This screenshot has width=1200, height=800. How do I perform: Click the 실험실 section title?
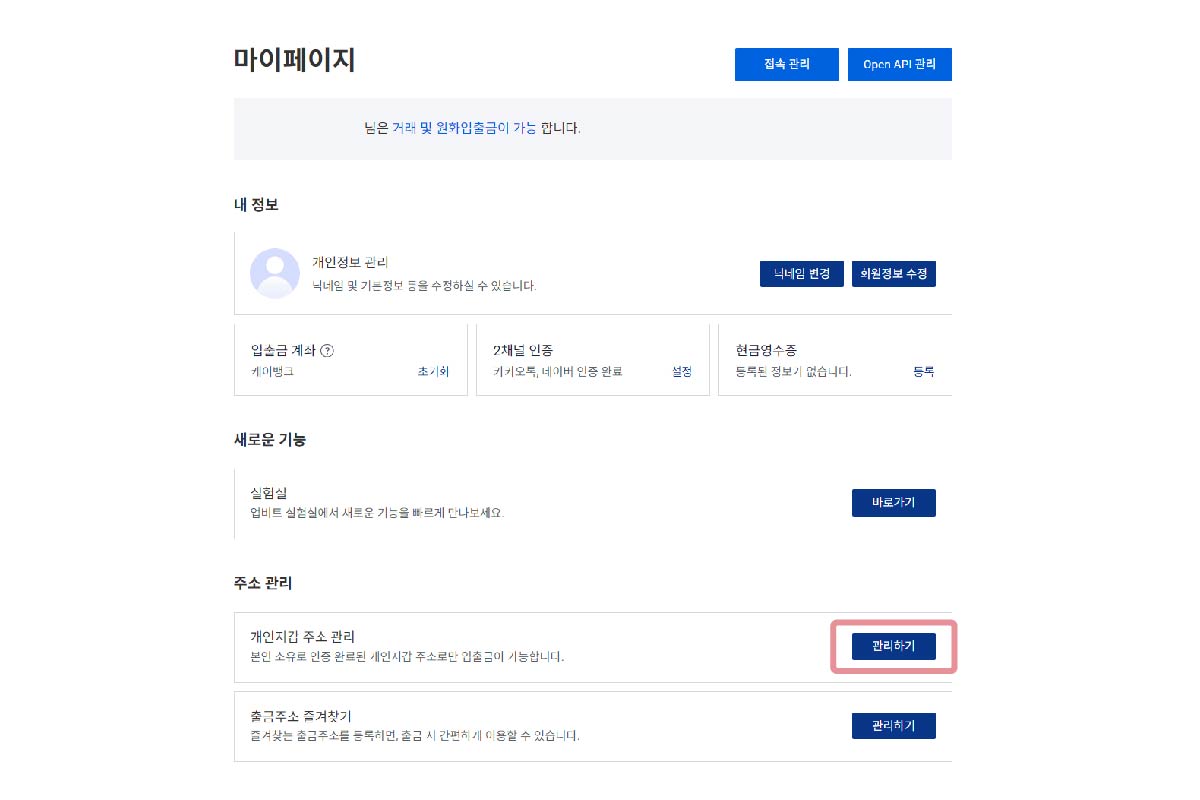pyautogui.click(x=269, y=493)
